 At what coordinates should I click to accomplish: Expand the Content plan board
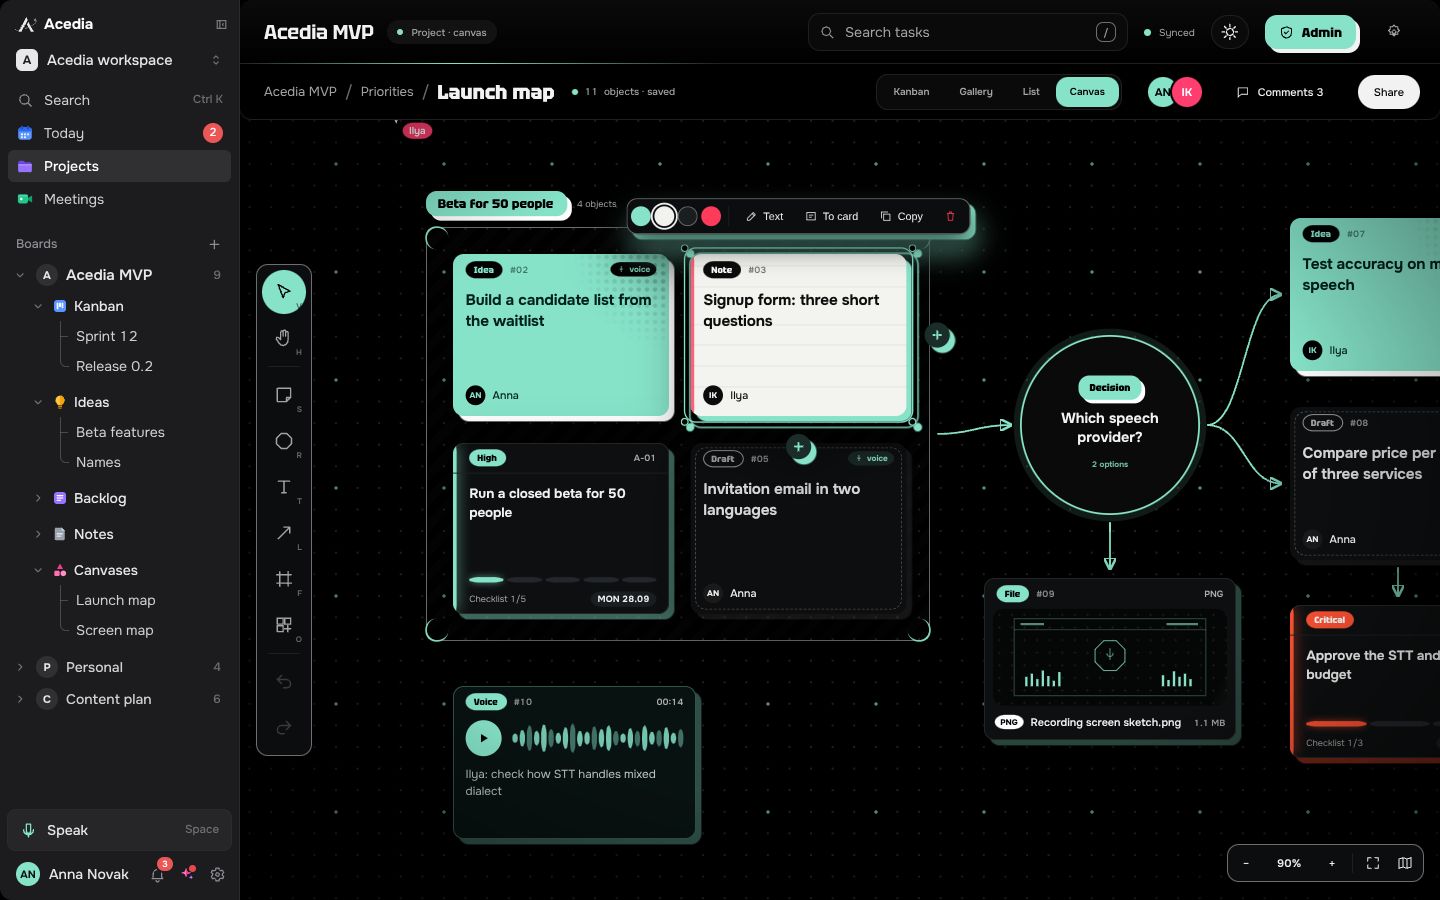20,699
